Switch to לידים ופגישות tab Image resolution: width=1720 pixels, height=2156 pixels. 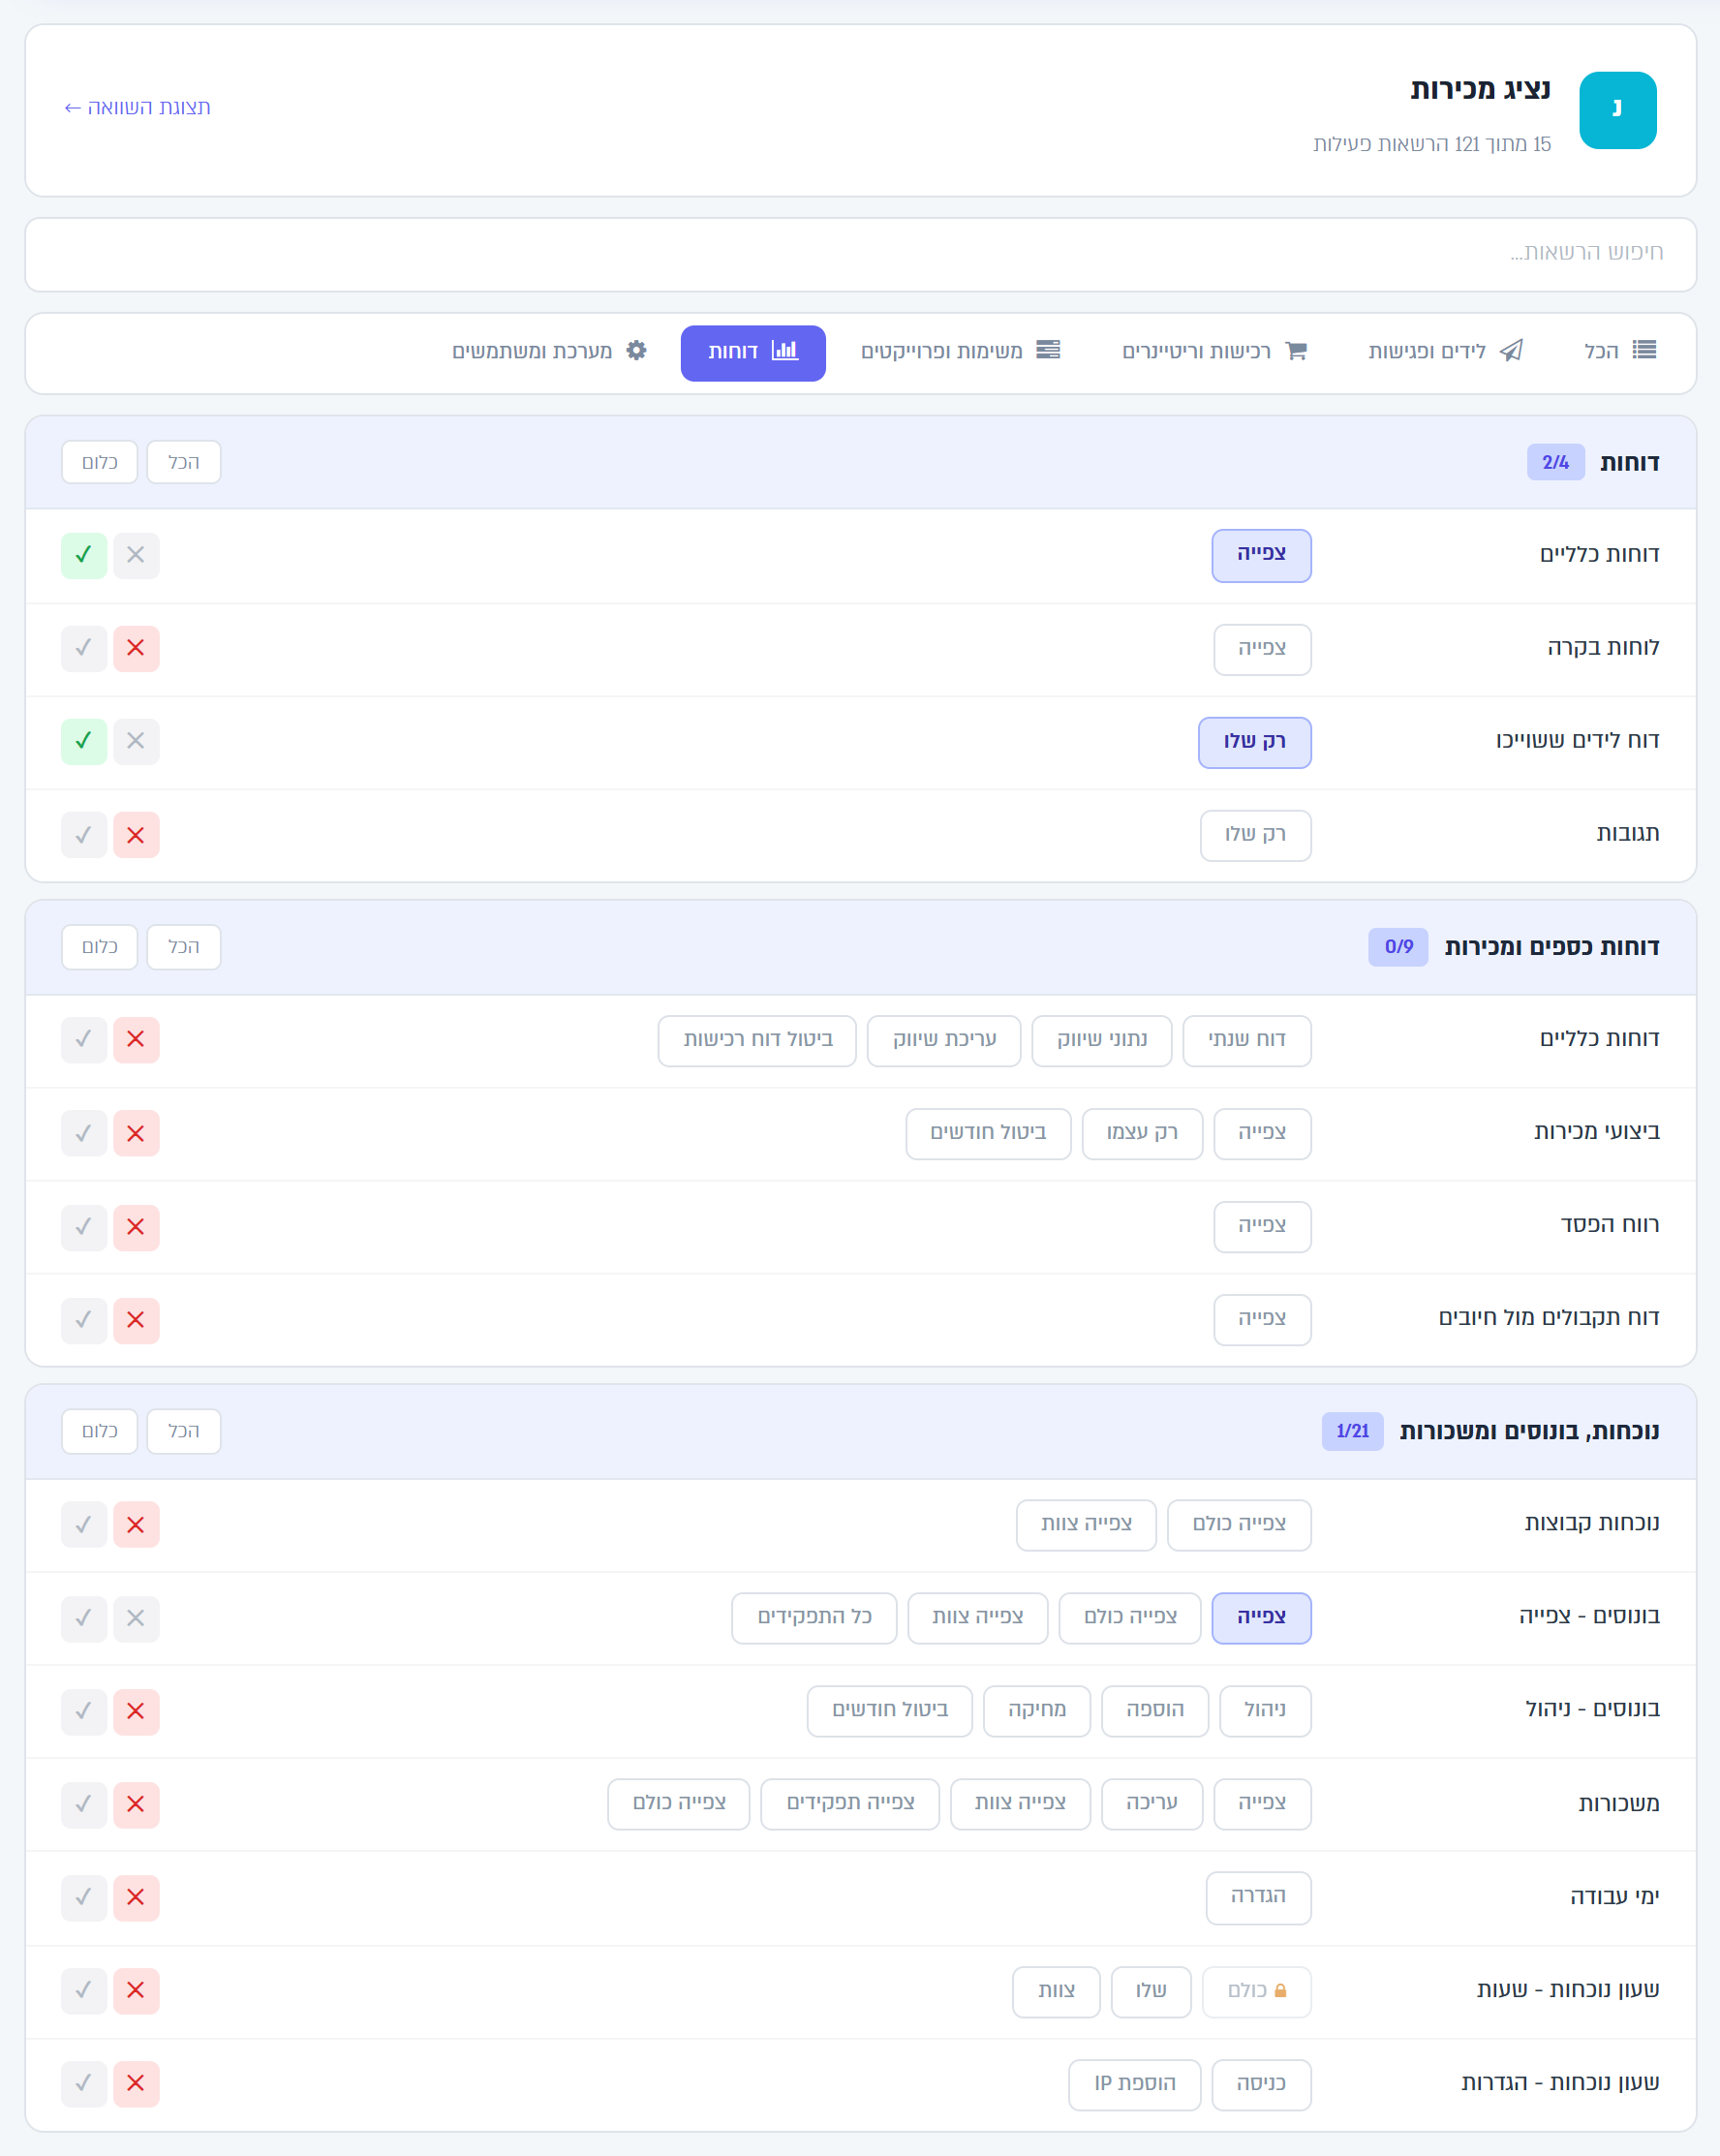pos(1444,351)
